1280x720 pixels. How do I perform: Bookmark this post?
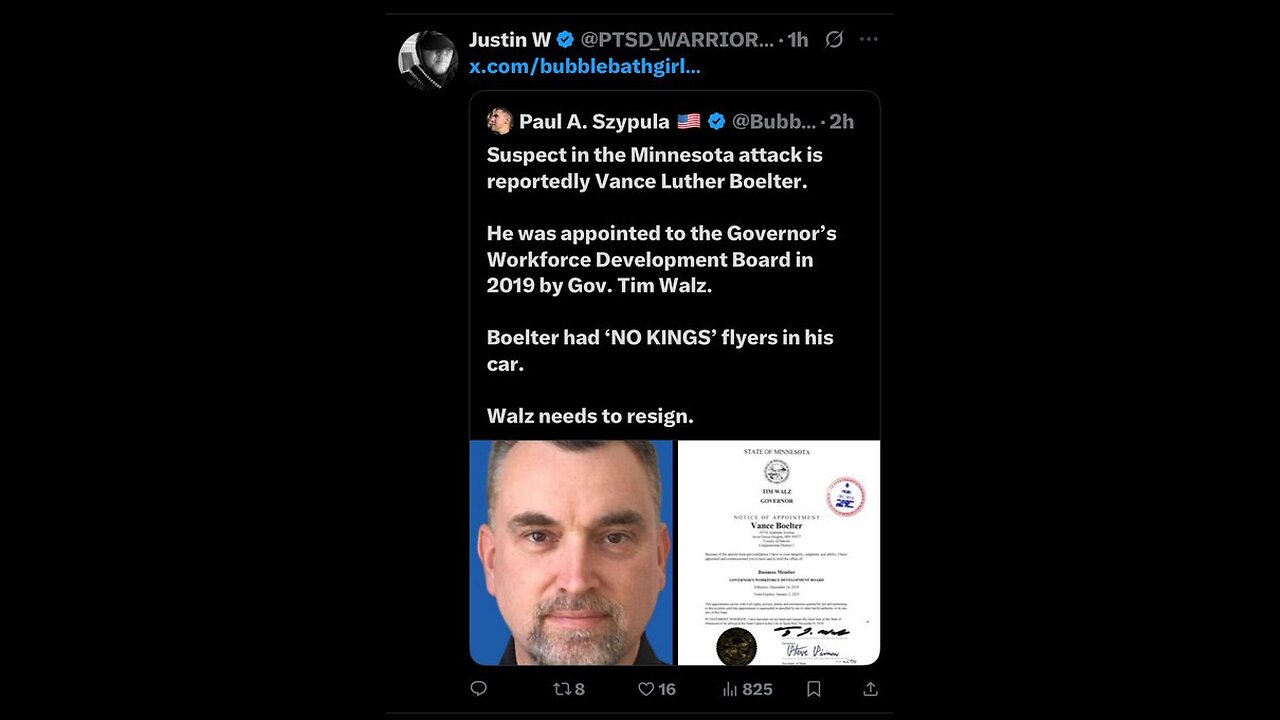[814, 689]
